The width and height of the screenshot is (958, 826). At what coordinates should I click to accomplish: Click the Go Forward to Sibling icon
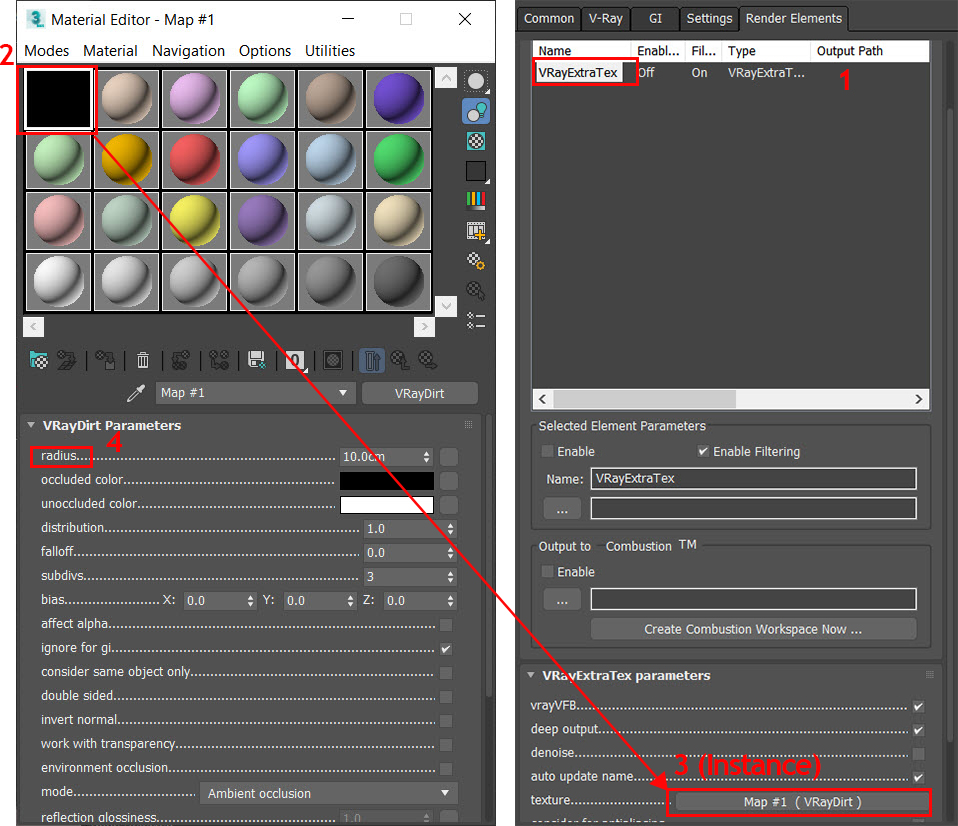click(428, 360)
